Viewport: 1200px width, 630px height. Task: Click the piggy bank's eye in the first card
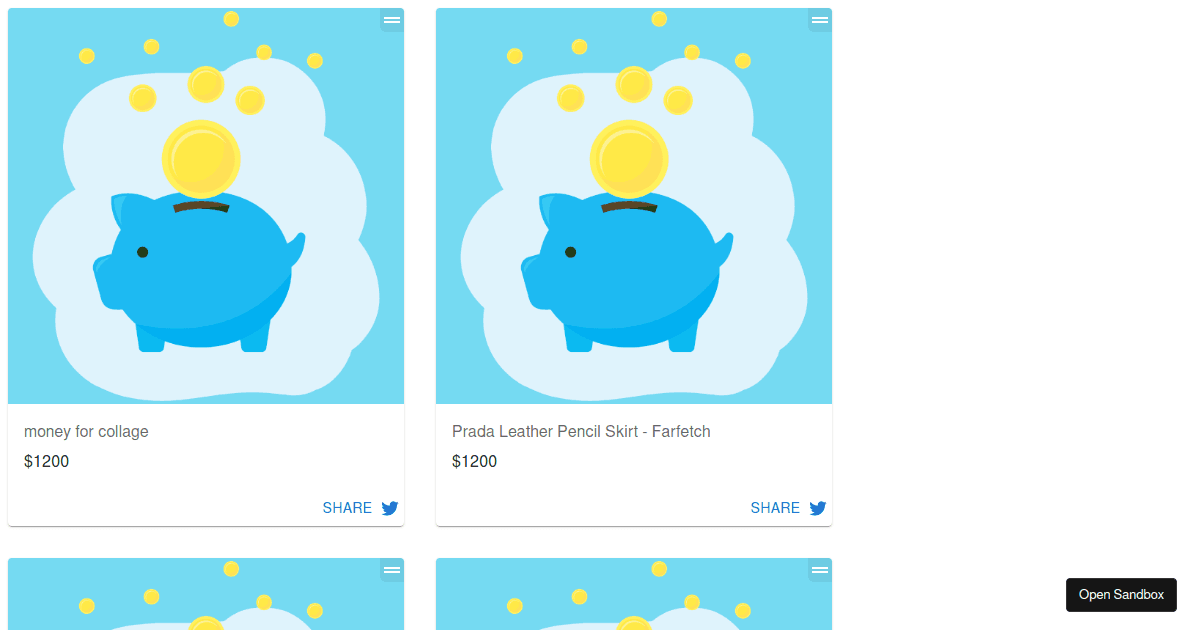tap(142, 252)
